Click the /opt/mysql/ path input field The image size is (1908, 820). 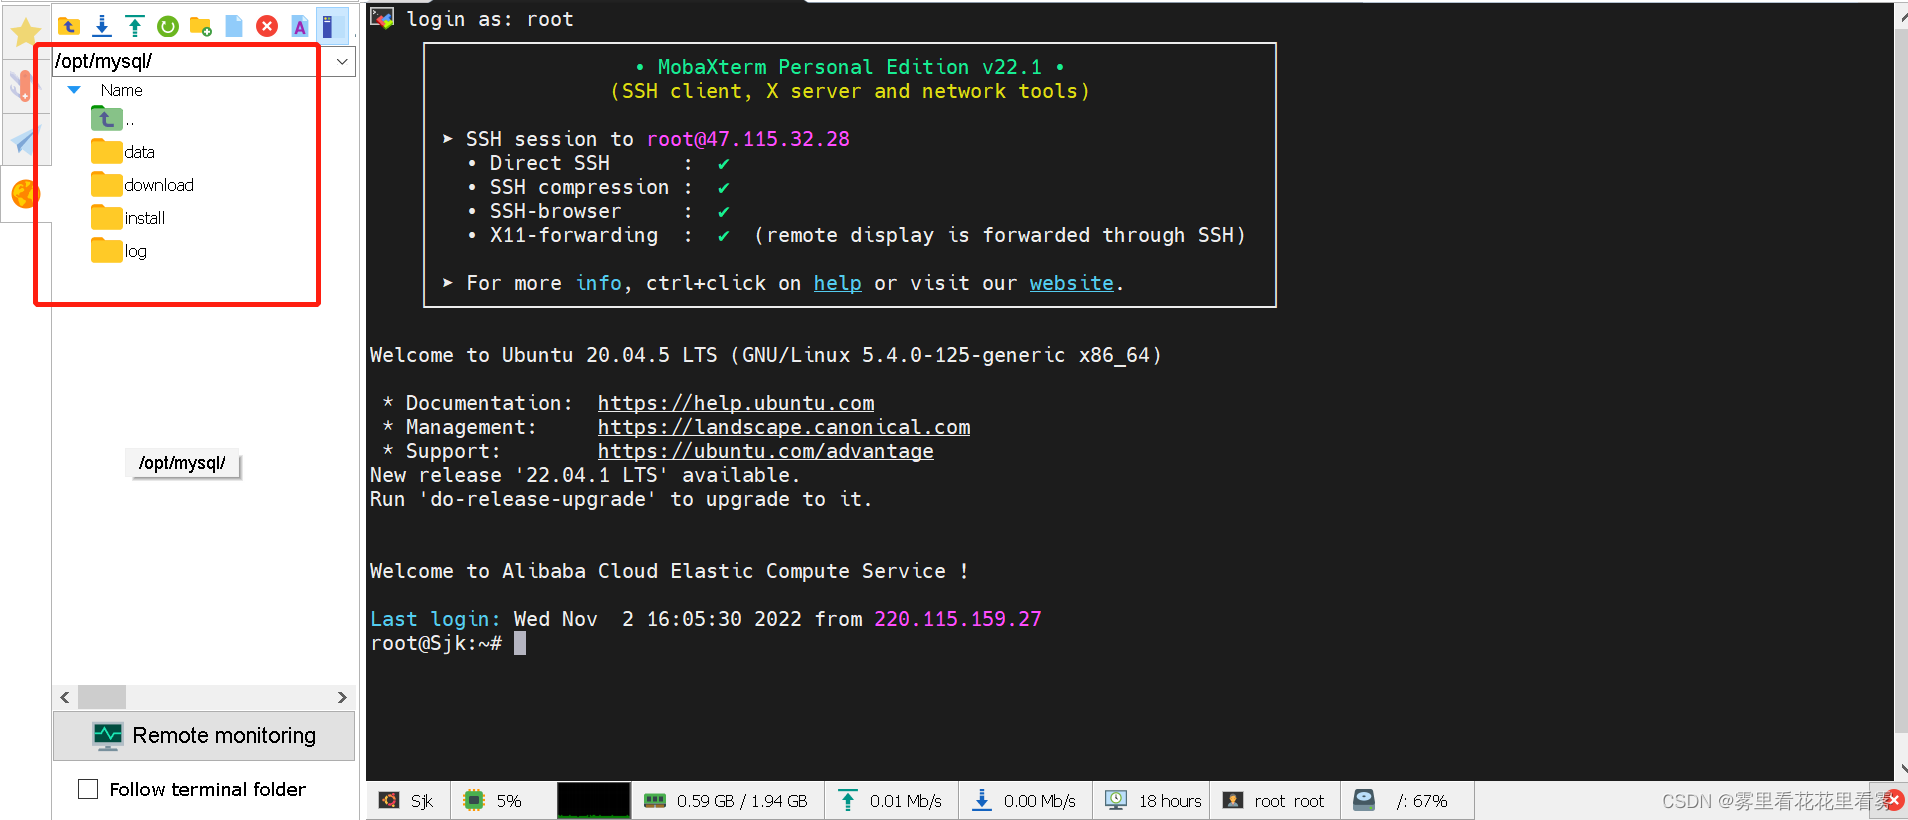[x=191, y=61]
